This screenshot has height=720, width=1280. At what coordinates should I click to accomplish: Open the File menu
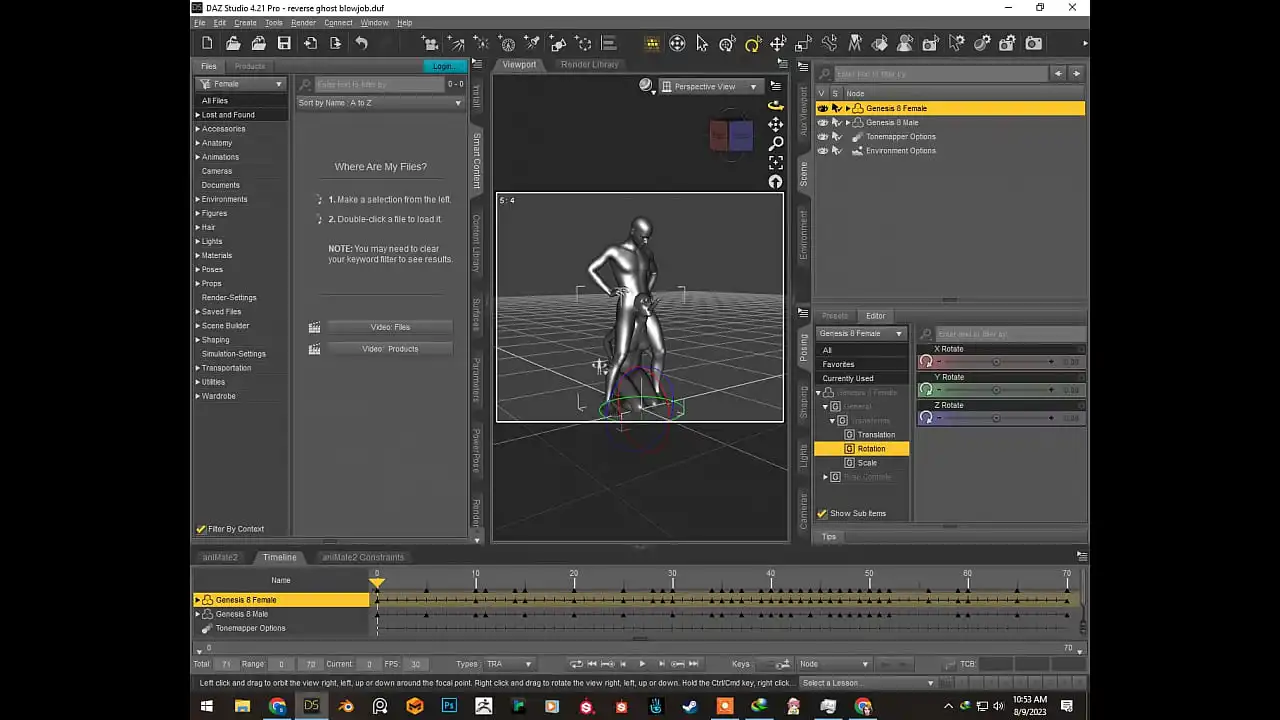[x=200, y=22]
